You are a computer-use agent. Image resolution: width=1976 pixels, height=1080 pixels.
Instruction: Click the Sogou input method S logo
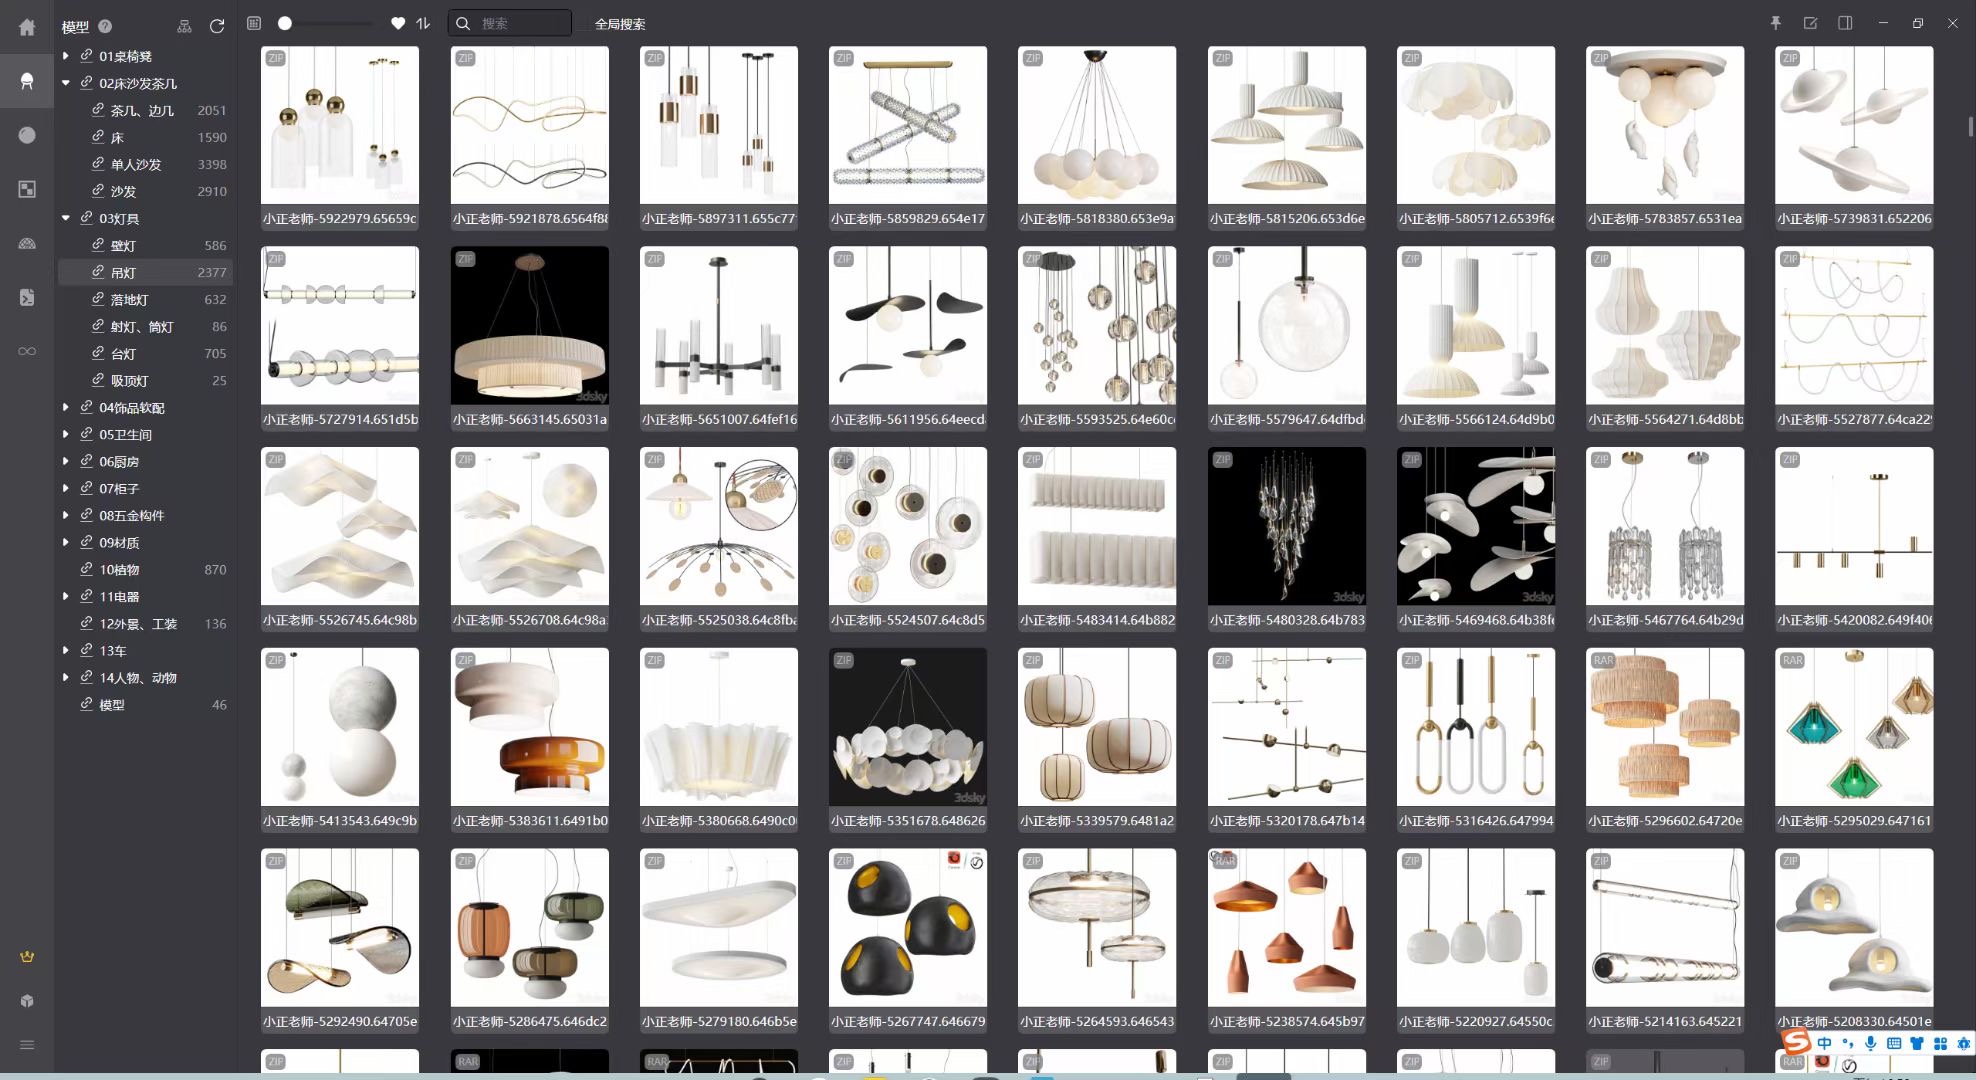[1796, 1042]
